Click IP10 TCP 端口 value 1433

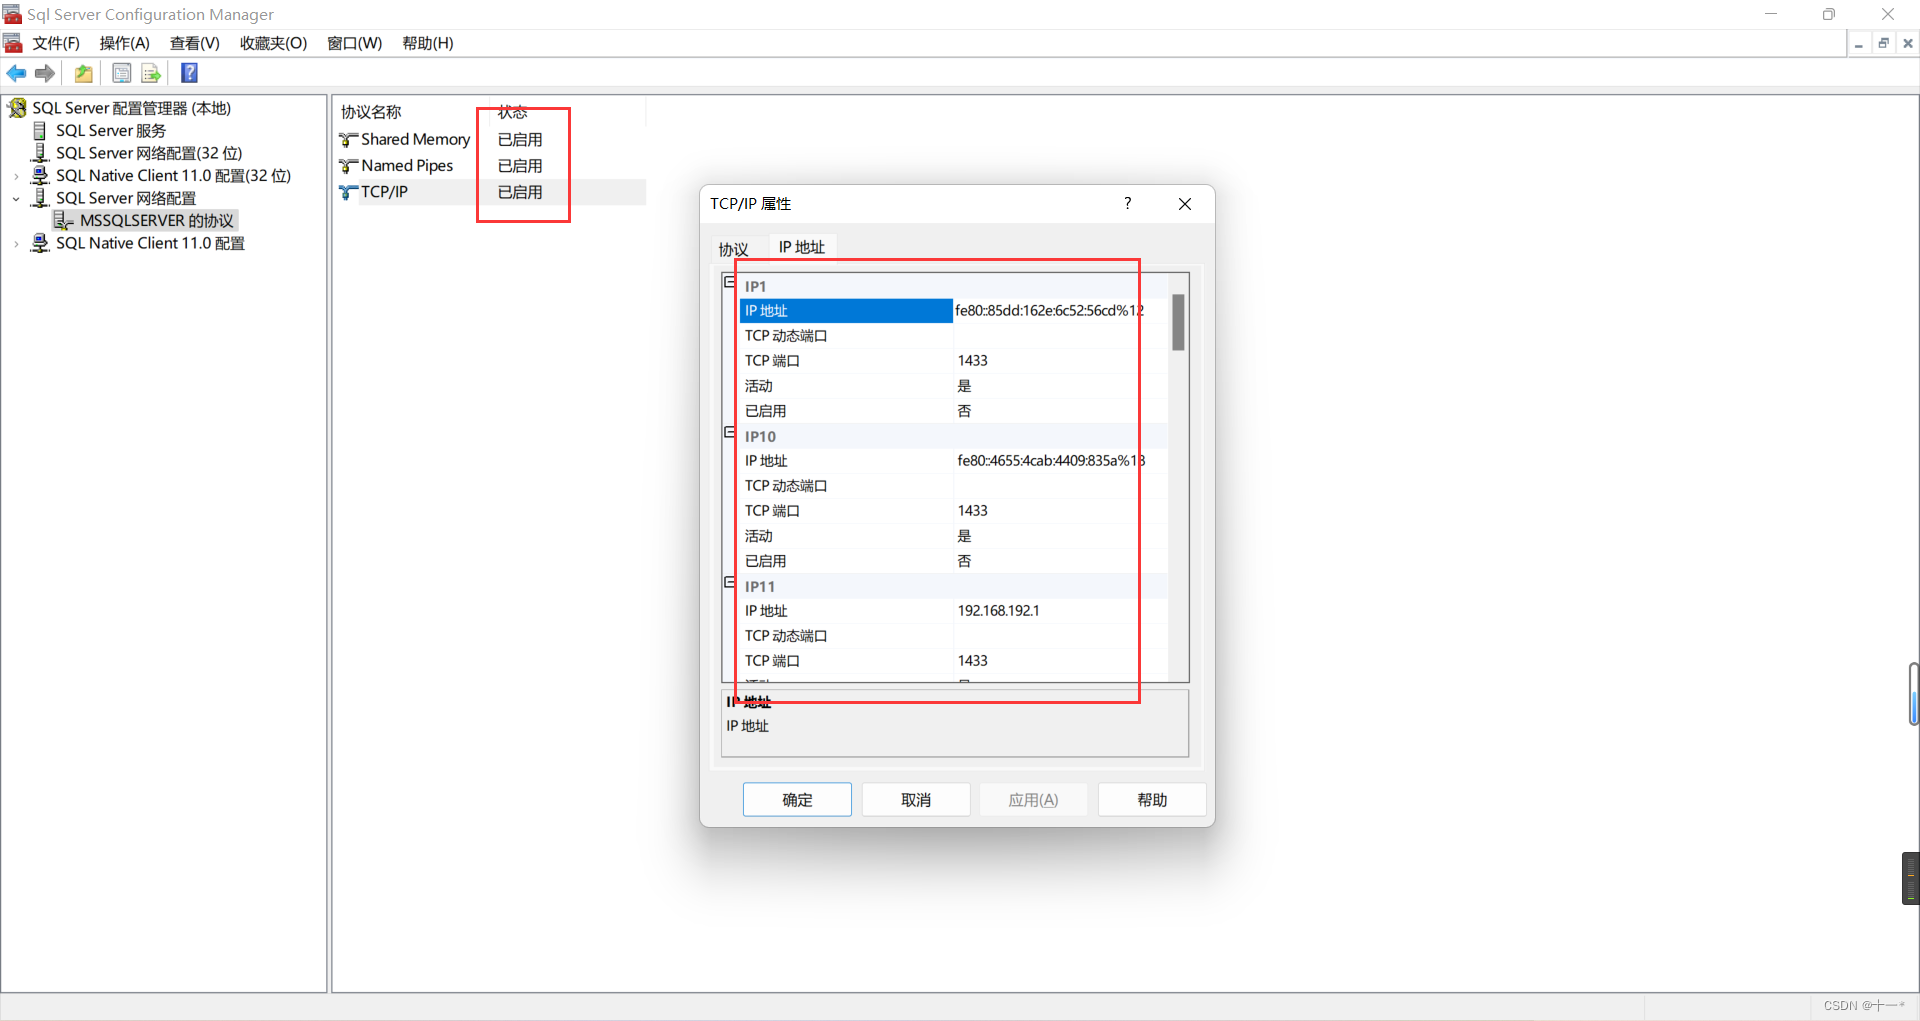pyautogui.click(x=973, y=511)
